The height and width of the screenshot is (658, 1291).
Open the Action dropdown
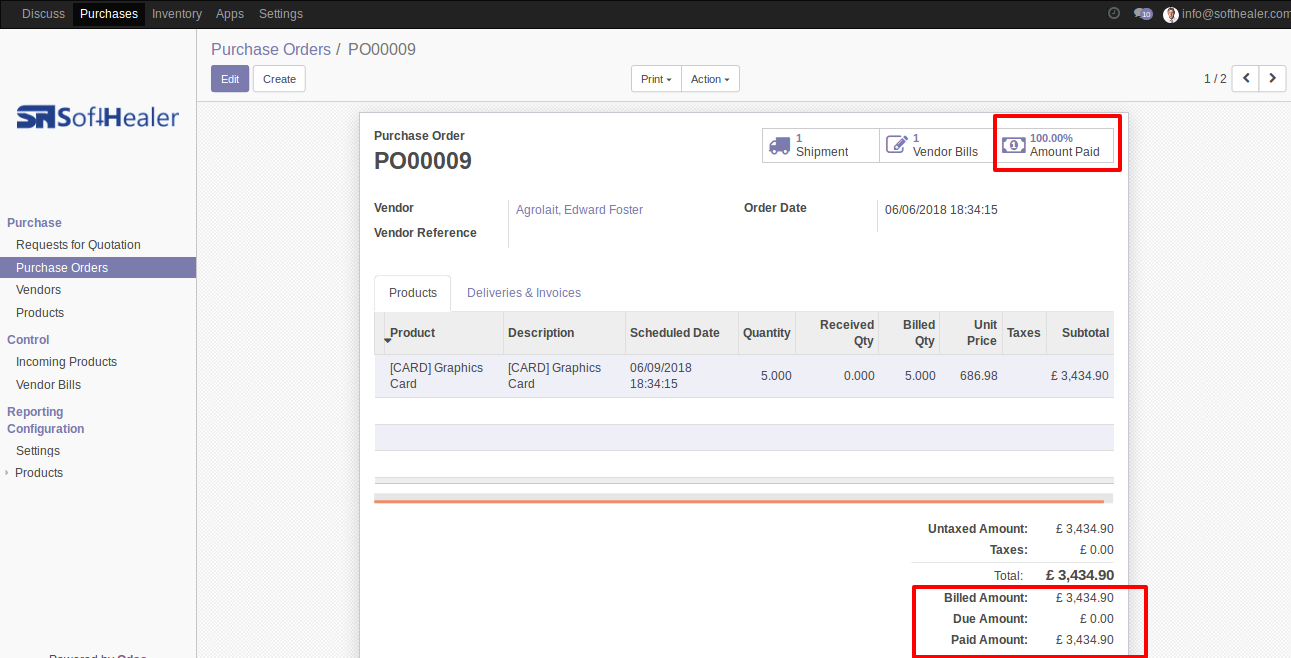click(x=710, y=79)
